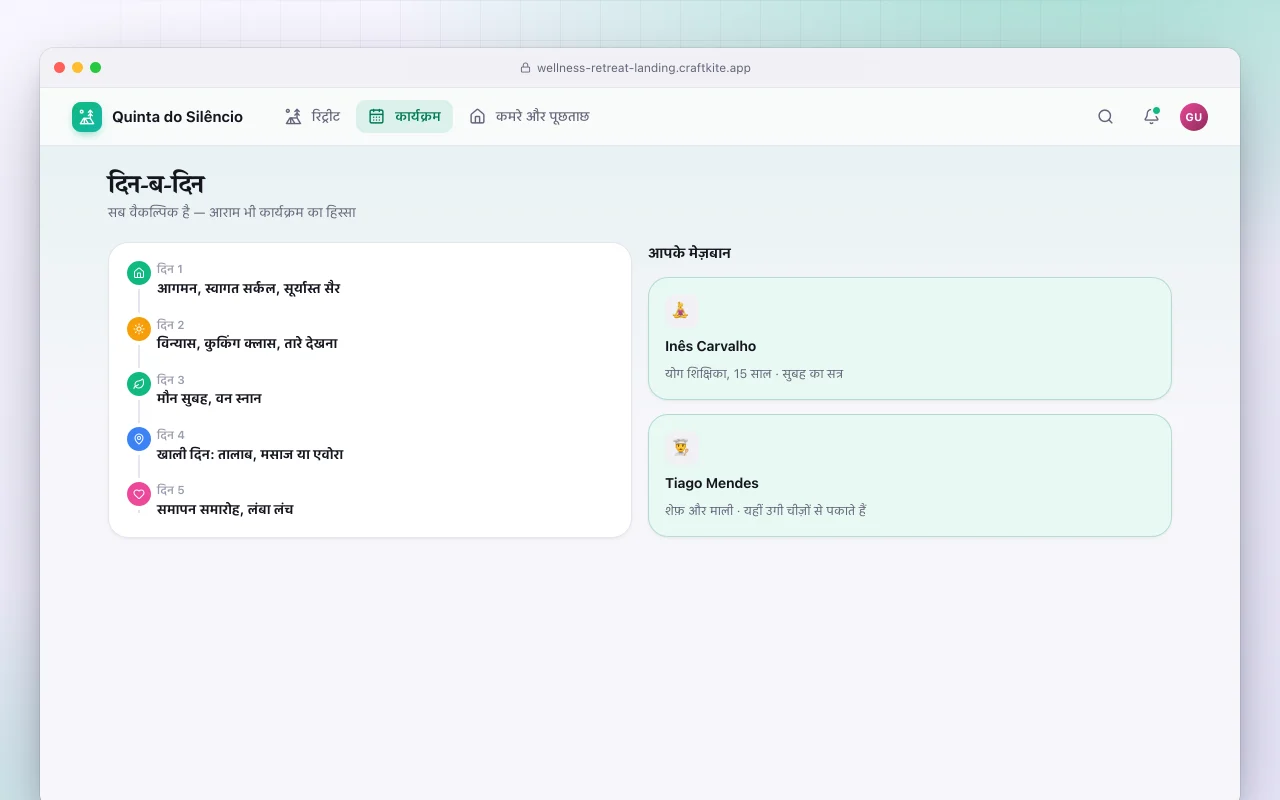The height and width of the screenshot is (800, 1280).
Task: Click the leaf icon for दिन 3
Action: click(139, 383)
